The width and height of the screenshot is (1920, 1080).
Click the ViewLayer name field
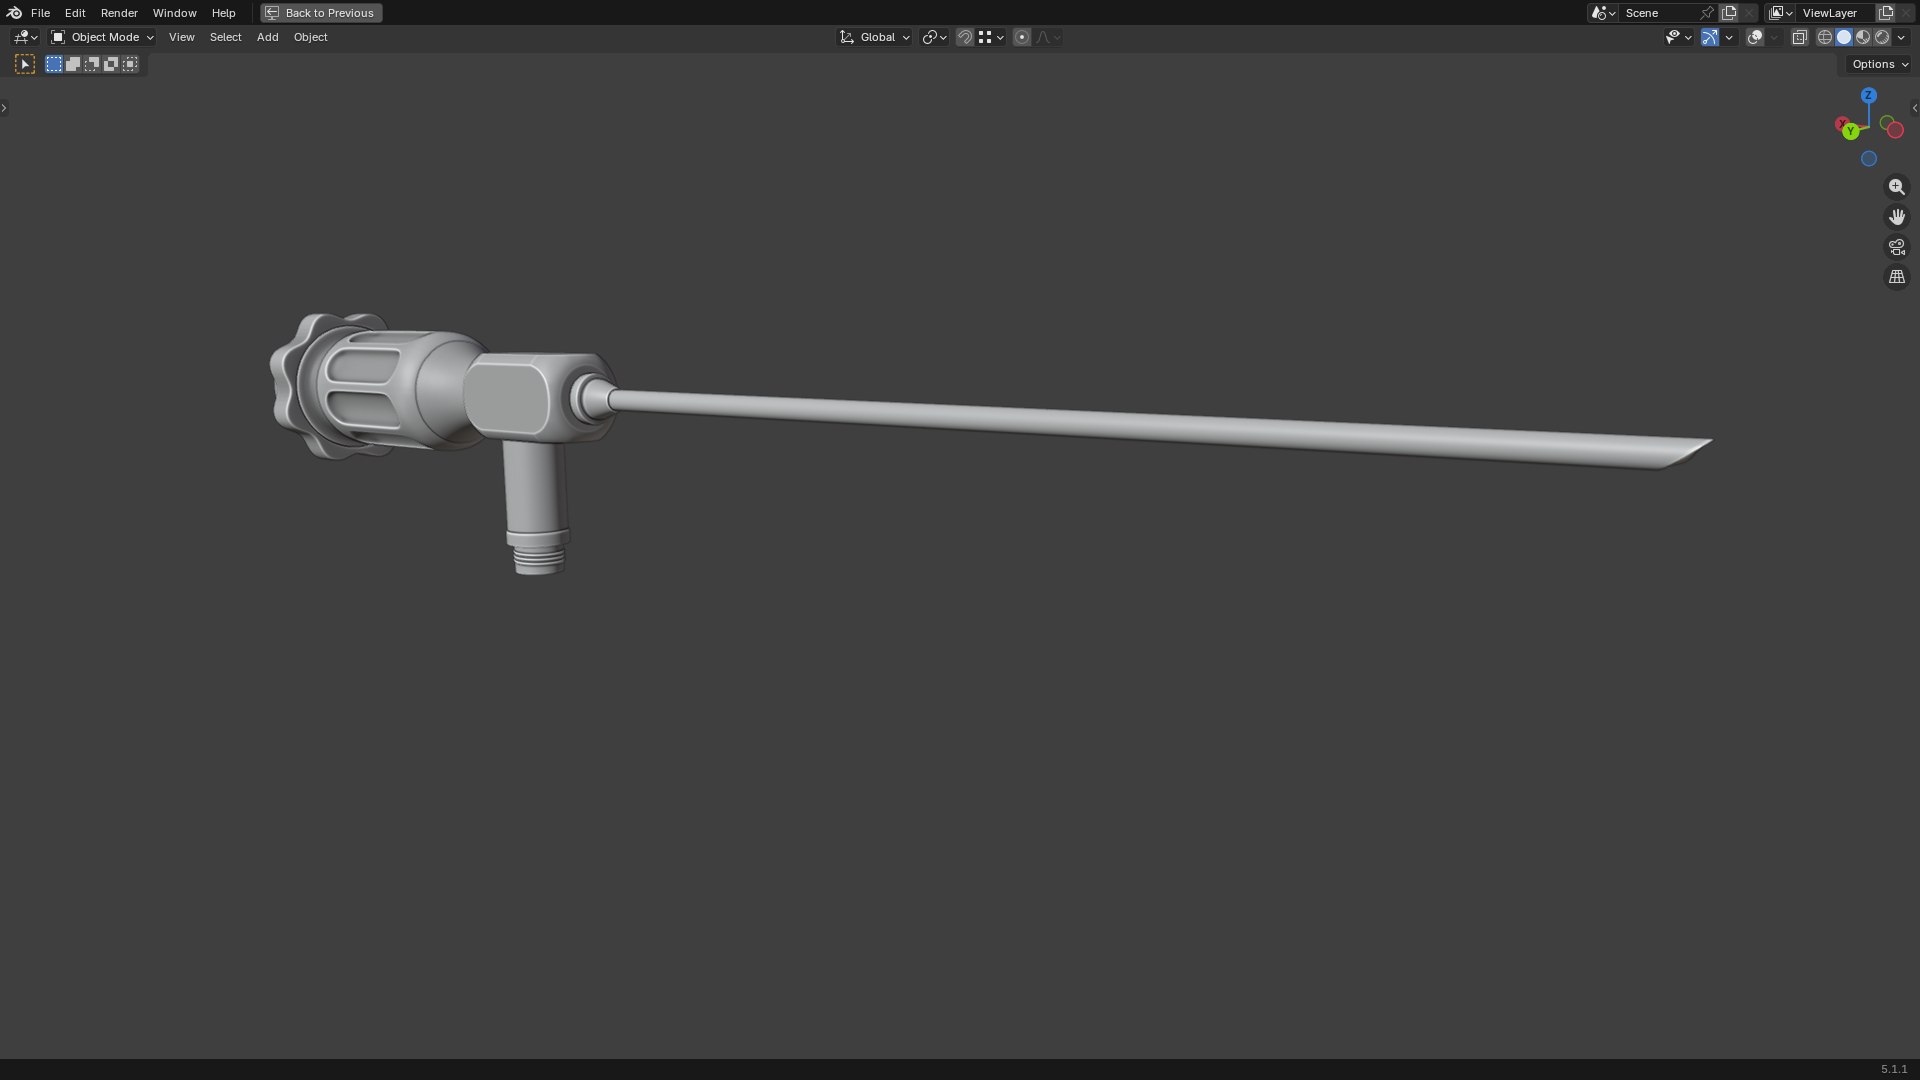(x=1834, y=13)
